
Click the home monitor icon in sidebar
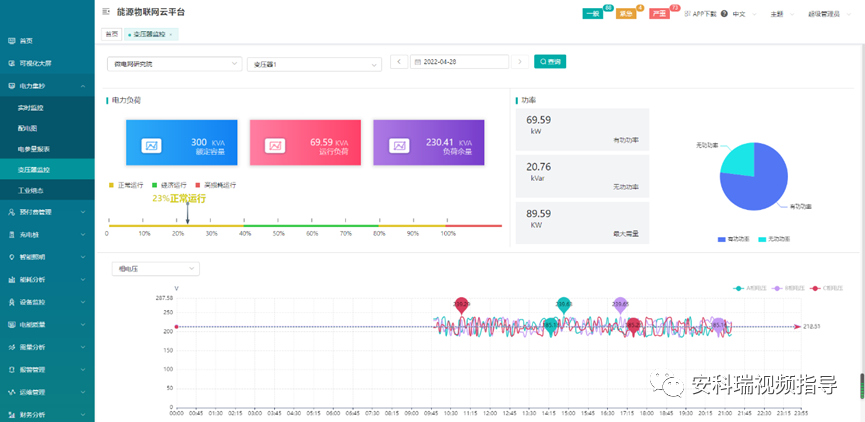coord(12,41)
